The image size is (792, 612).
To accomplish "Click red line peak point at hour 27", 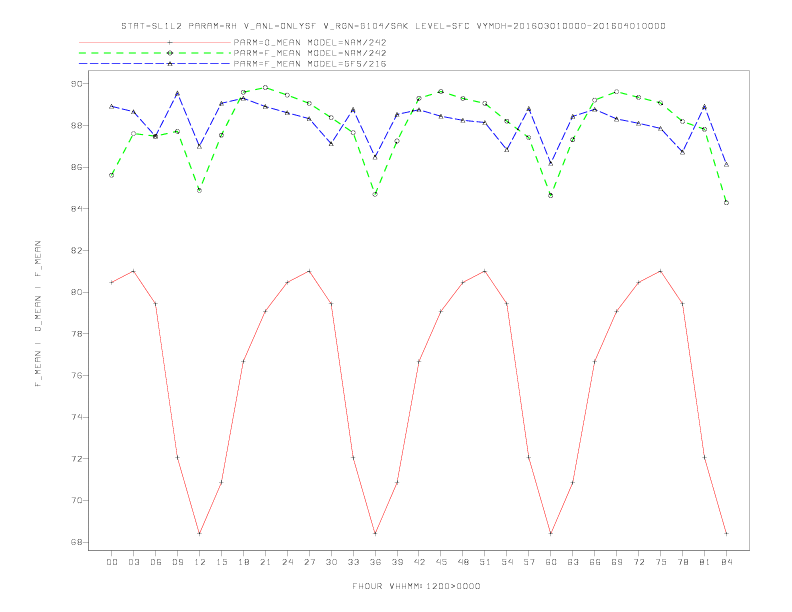I will pos(309,271).
